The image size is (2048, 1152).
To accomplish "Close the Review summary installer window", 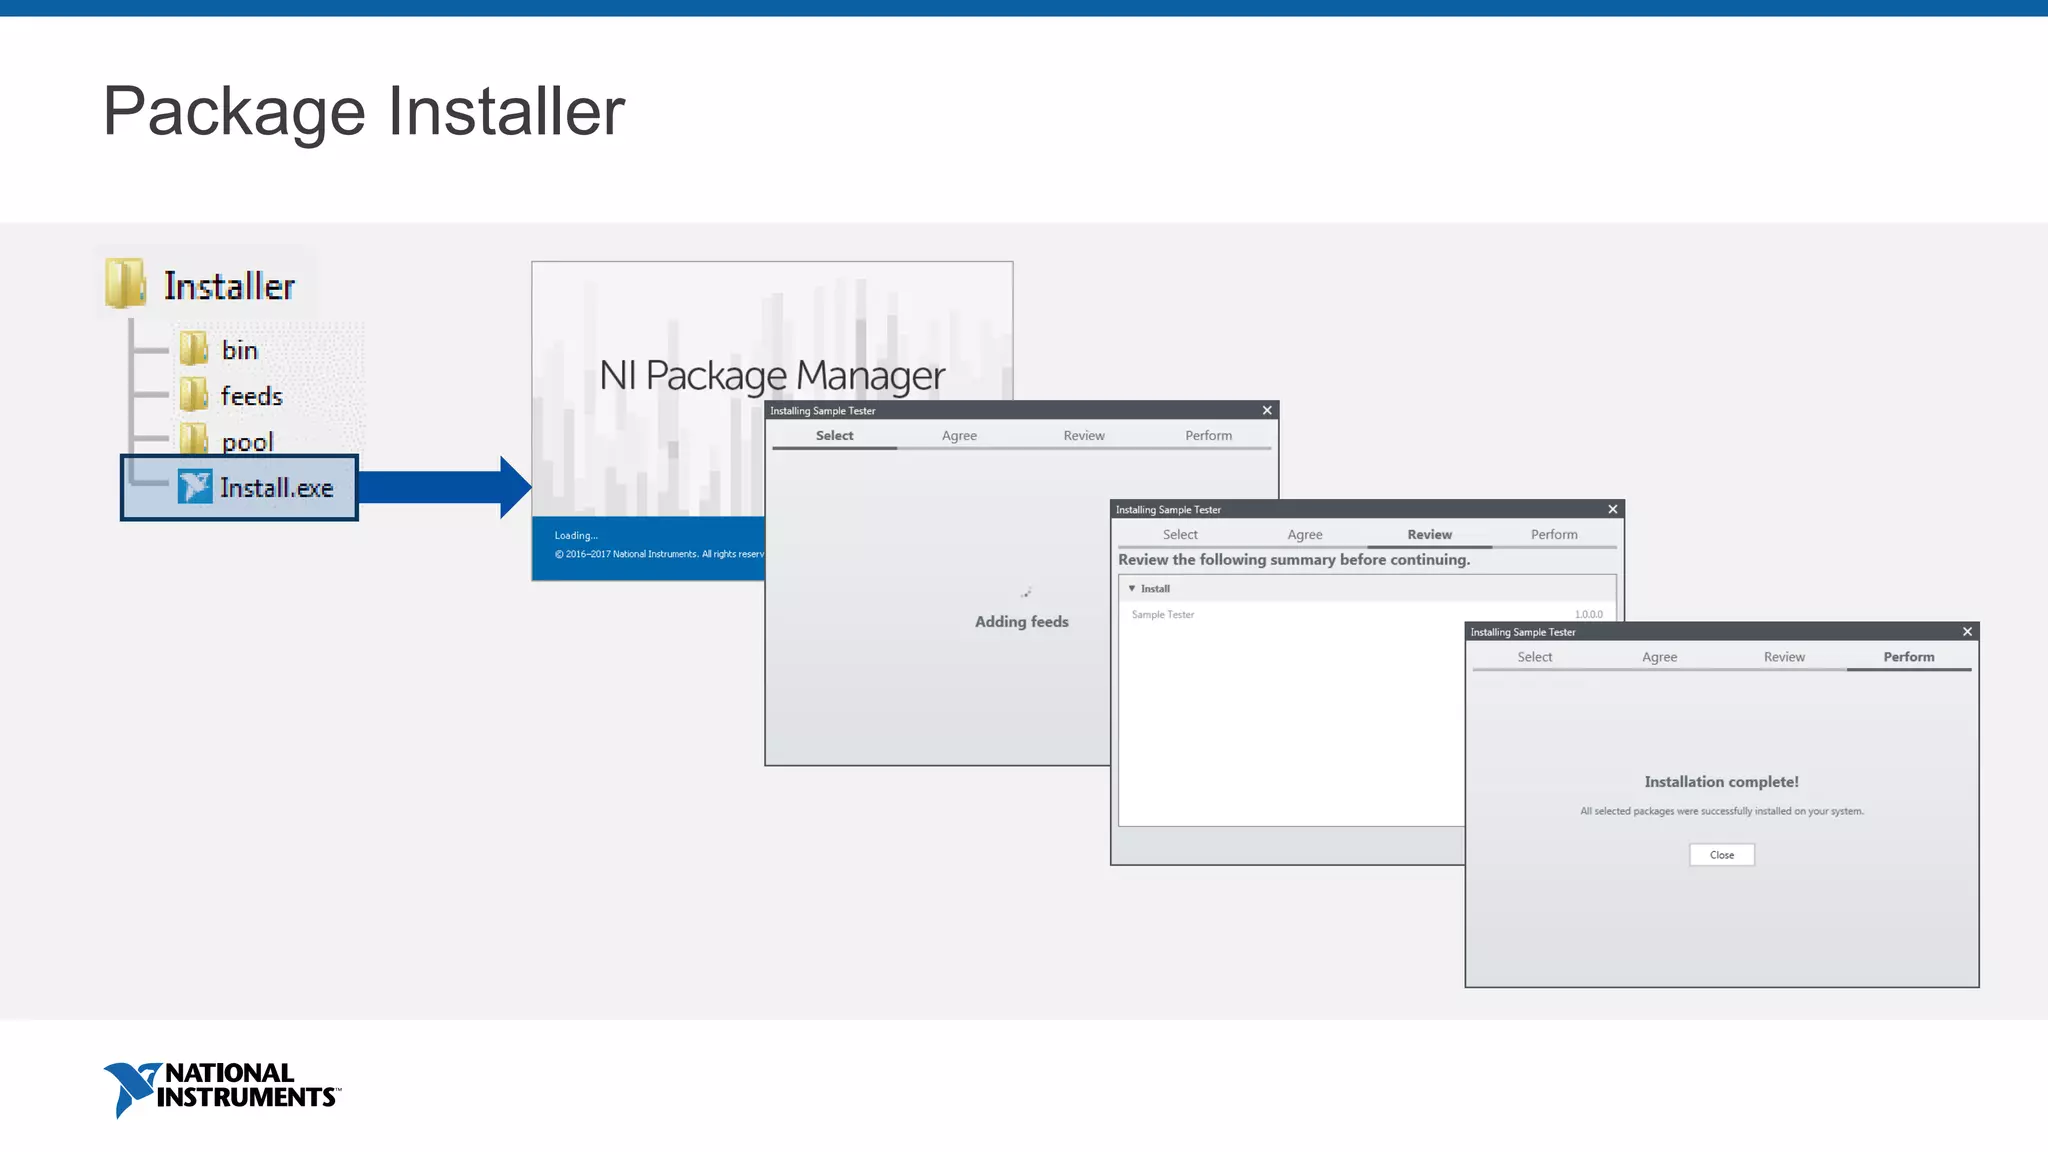I will 1612,509.
